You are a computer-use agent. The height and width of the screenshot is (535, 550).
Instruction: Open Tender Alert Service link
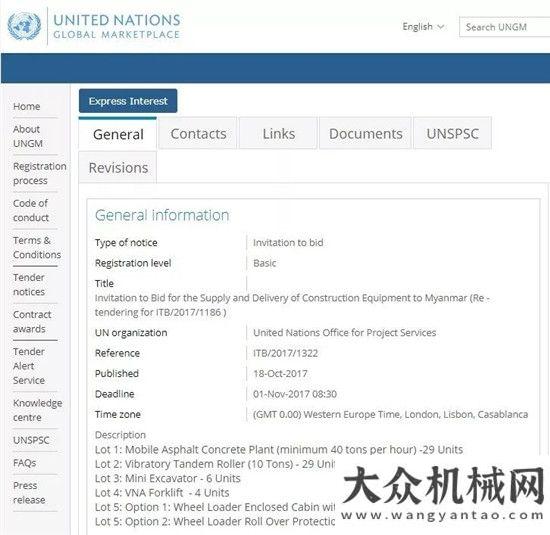(x=29, y=366)
